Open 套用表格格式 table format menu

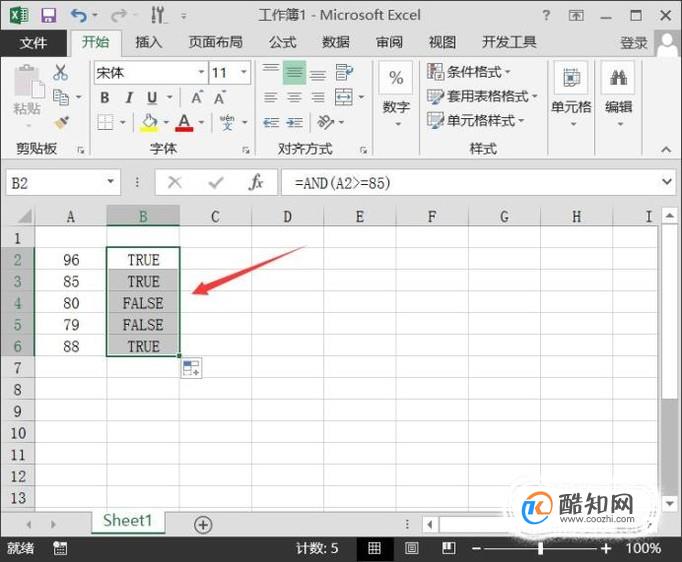(x=482, y=96)
